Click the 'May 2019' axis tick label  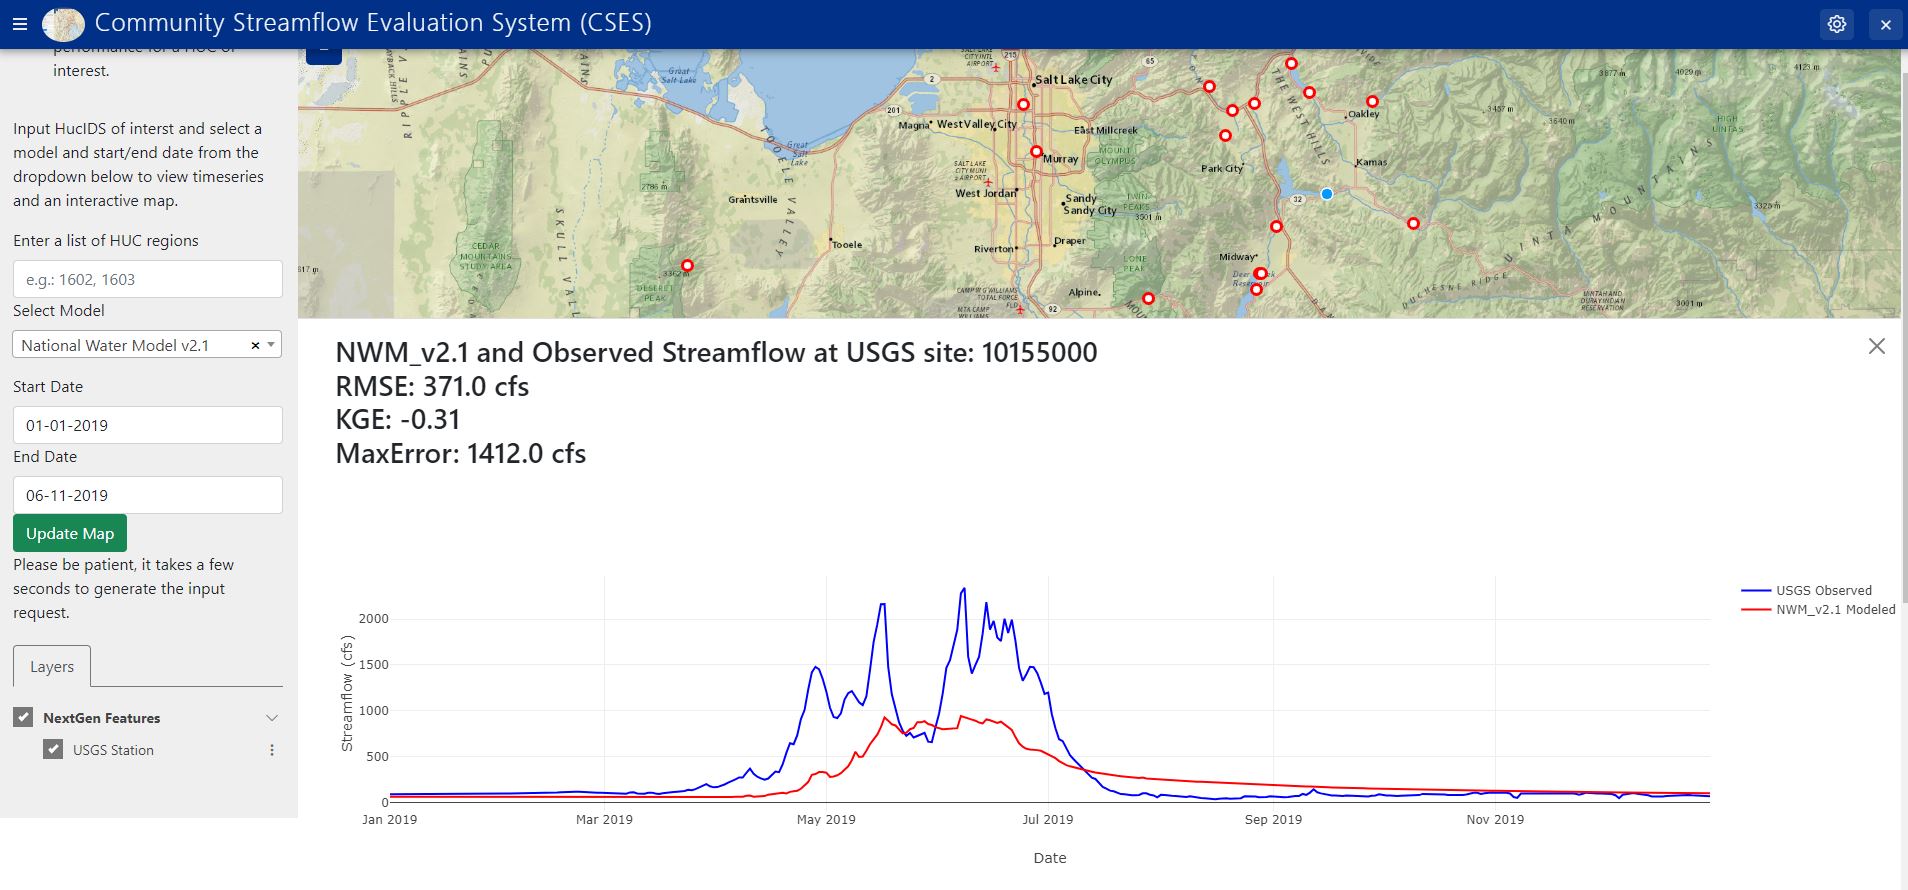(x=826, y=819)
